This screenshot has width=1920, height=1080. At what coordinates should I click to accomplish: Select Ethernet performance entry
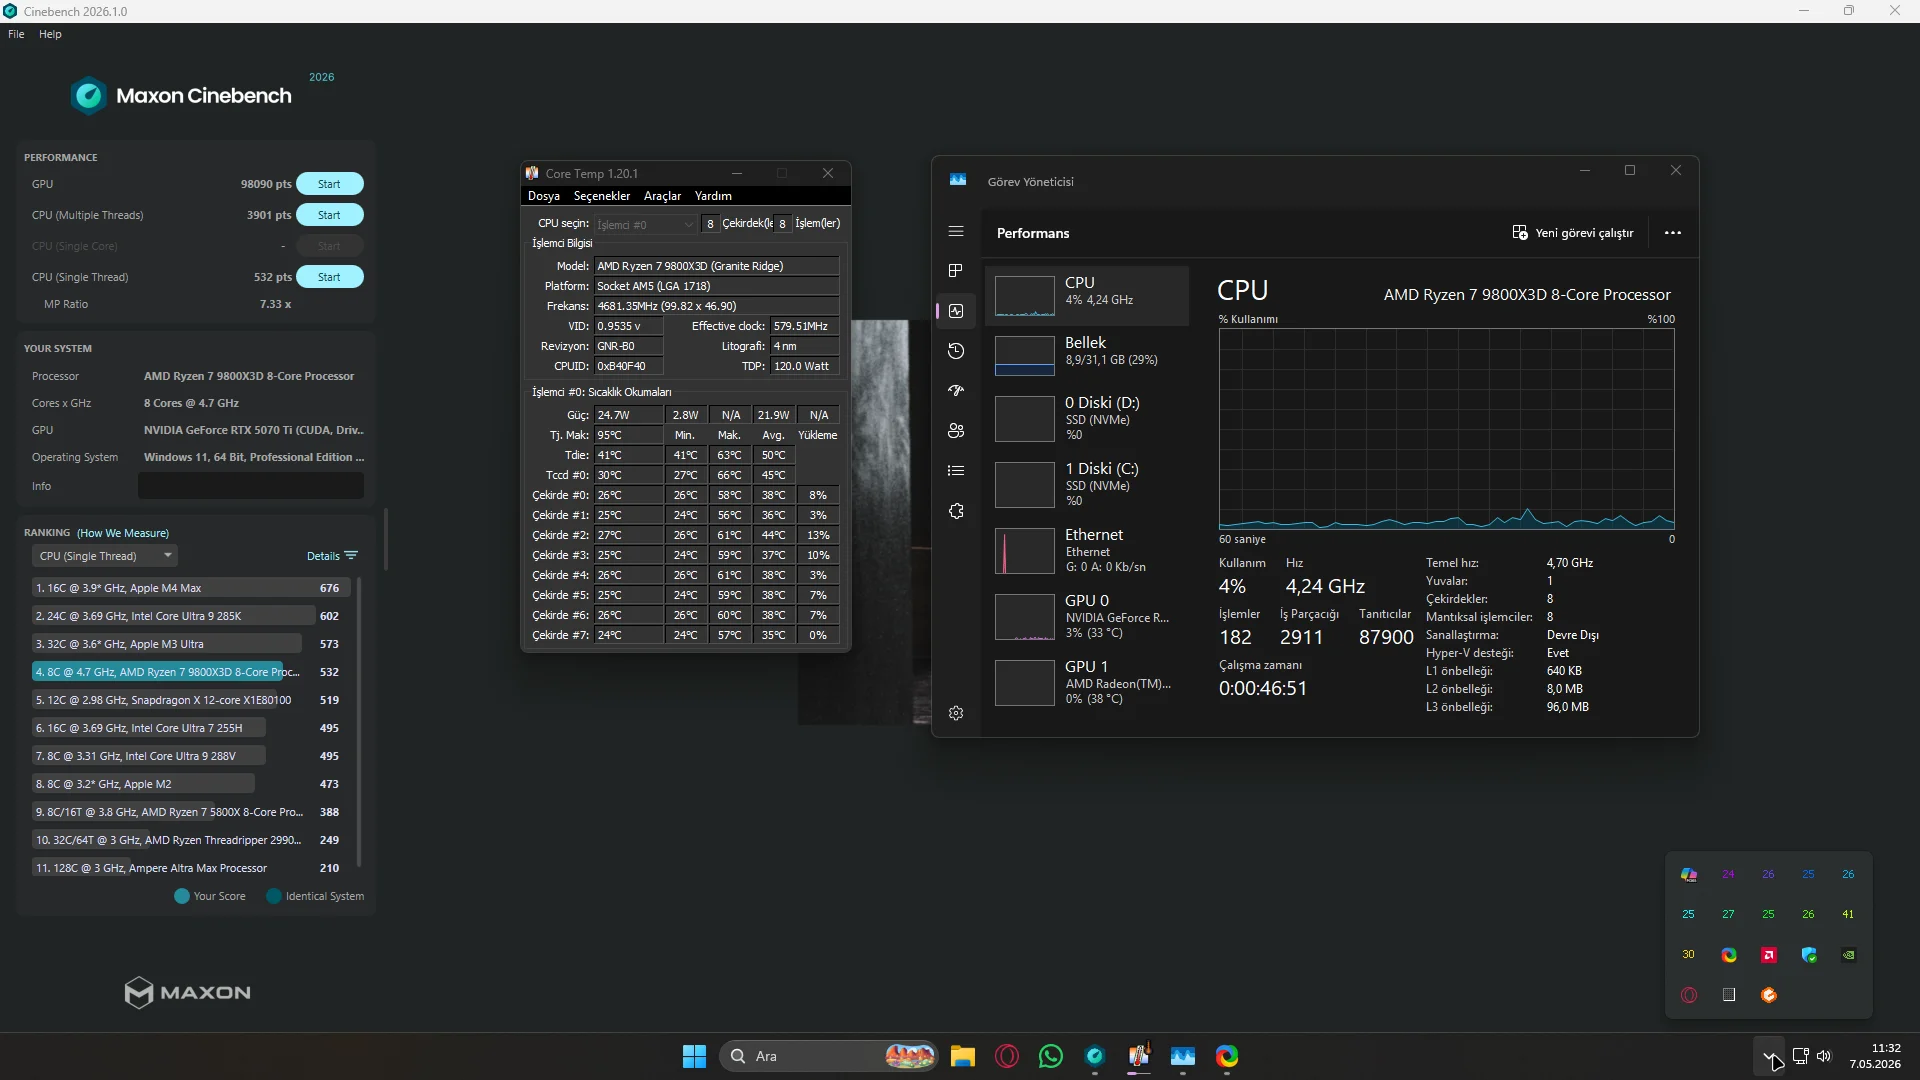point(1087,550)
